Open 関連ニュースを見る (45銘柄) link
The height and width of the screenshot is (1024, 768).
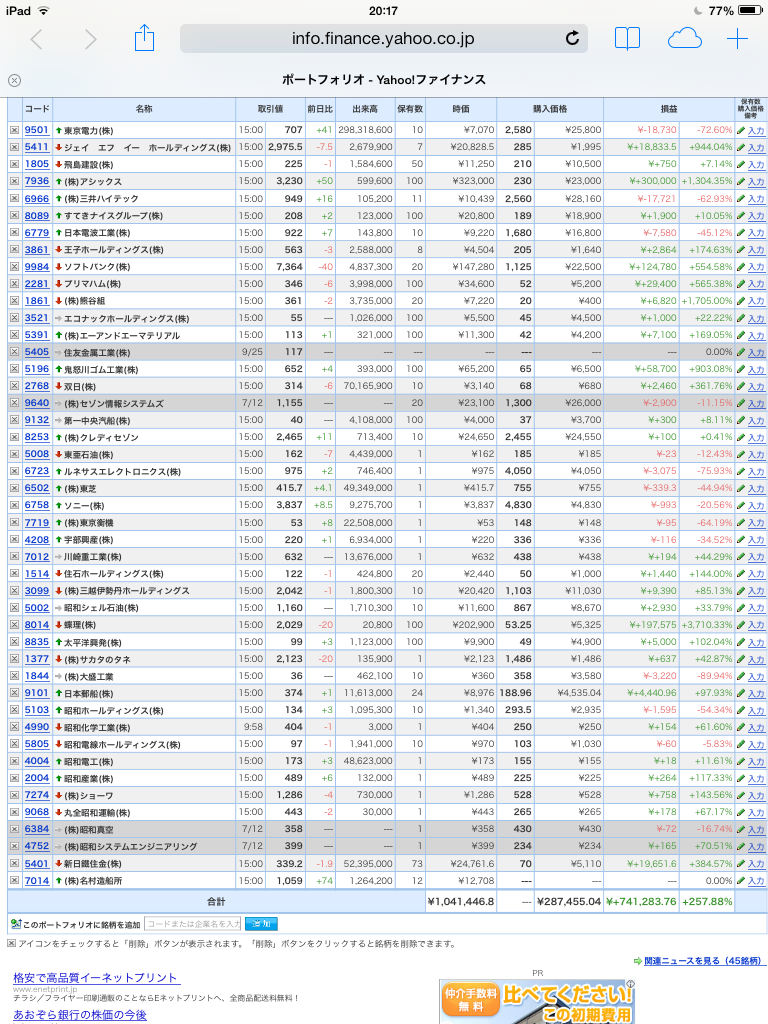703,961
